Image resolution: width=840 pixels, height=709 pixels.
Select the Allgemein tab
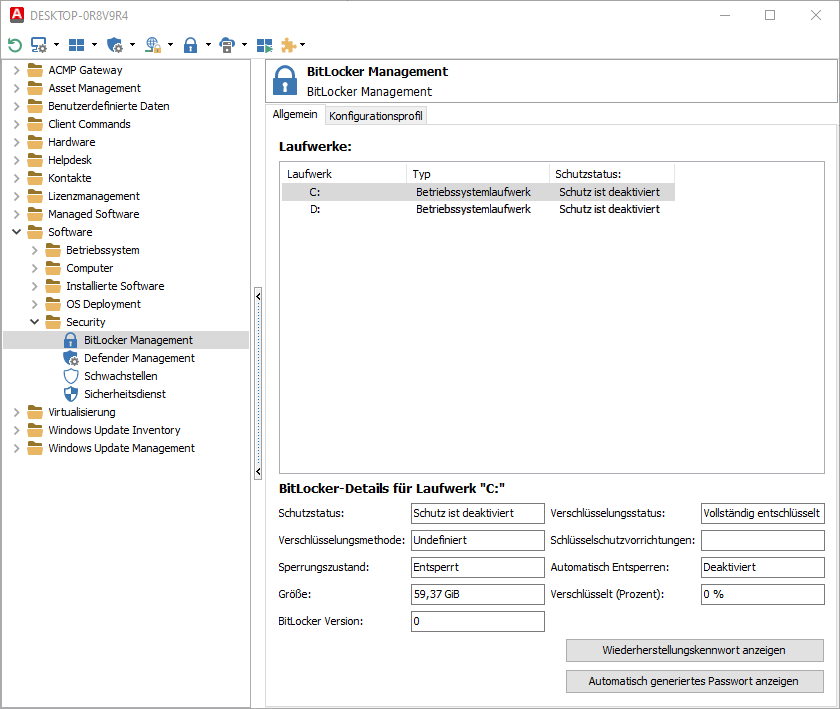tap(294, 114)
